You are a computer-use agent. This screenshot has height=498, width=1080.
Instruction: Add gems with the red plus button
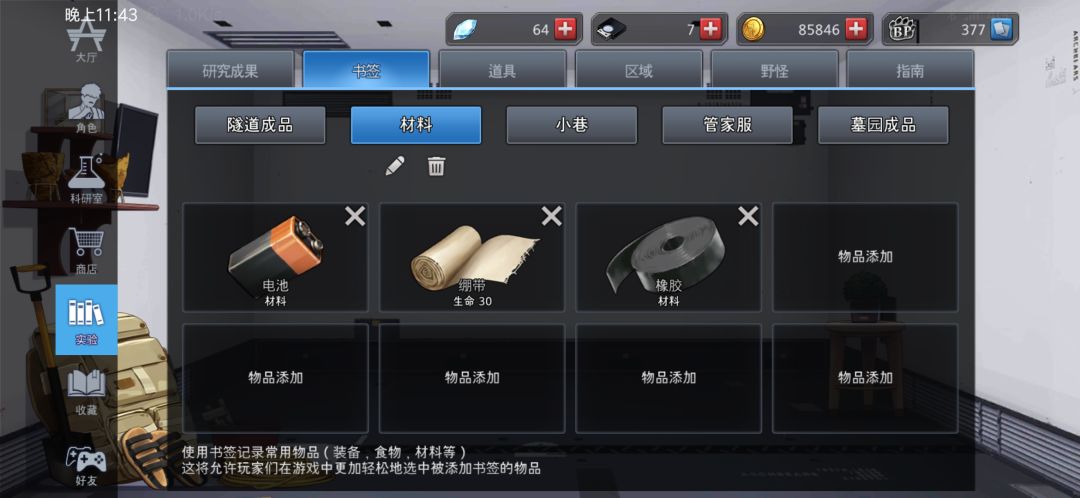[x=565, y=30]
